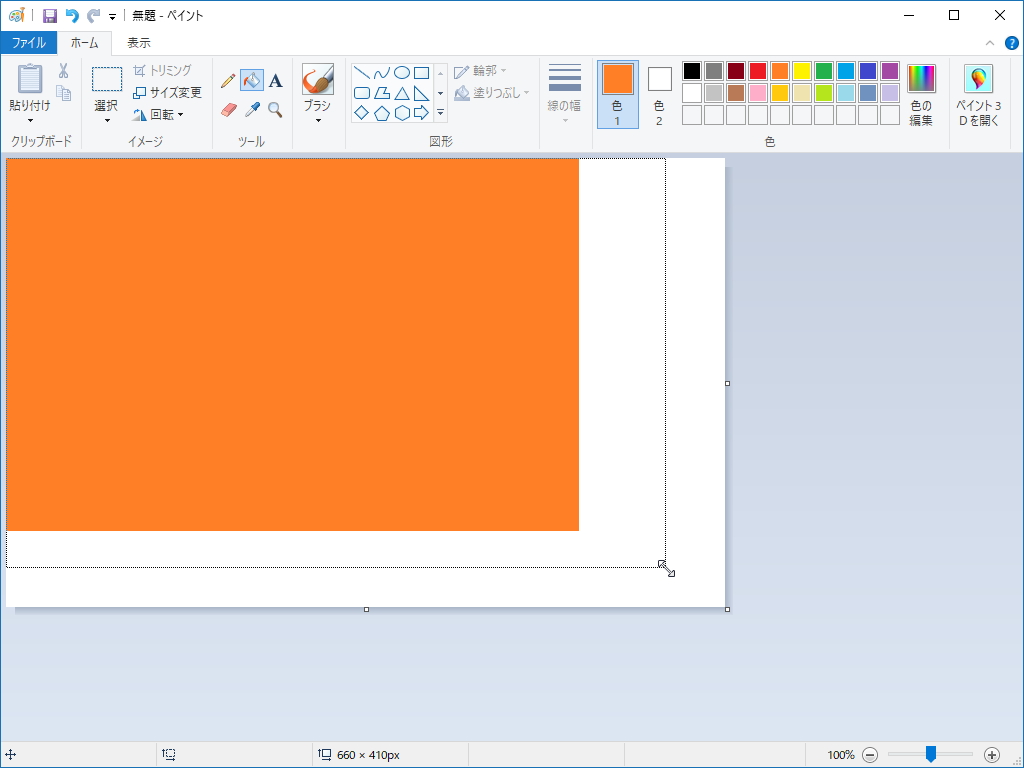
Task: Pick the red color swatch
Action: coord(758,71)
